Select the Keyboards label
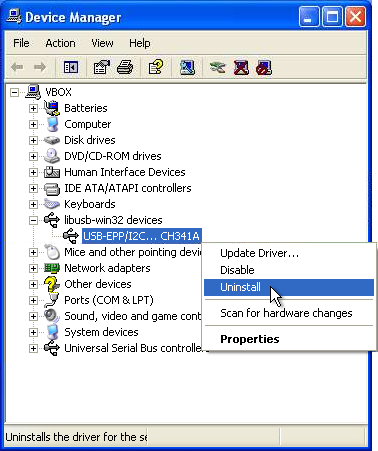Screen dimensions: 378x451 90,204
